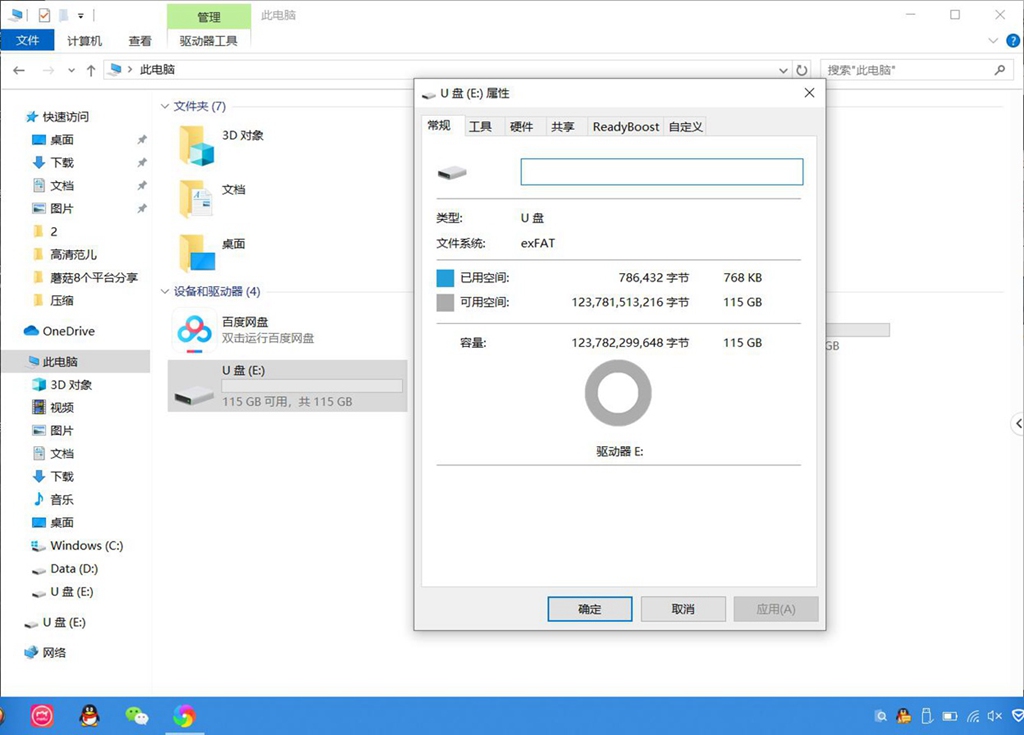Switch to the ReadyBoost tab
Screen dimensions: 1024x735
pyautogui.click(x=626, y=127)
